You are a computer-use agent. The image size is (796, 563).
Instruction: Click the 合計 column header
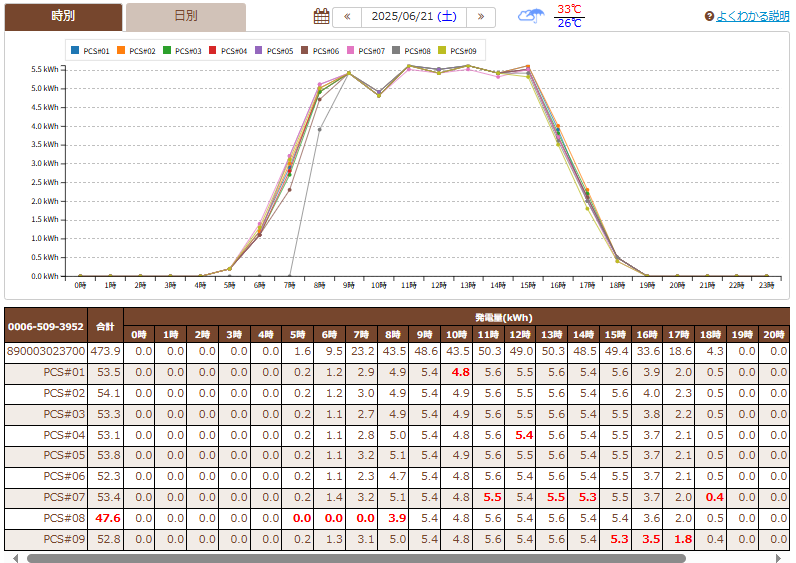[106, 326]
